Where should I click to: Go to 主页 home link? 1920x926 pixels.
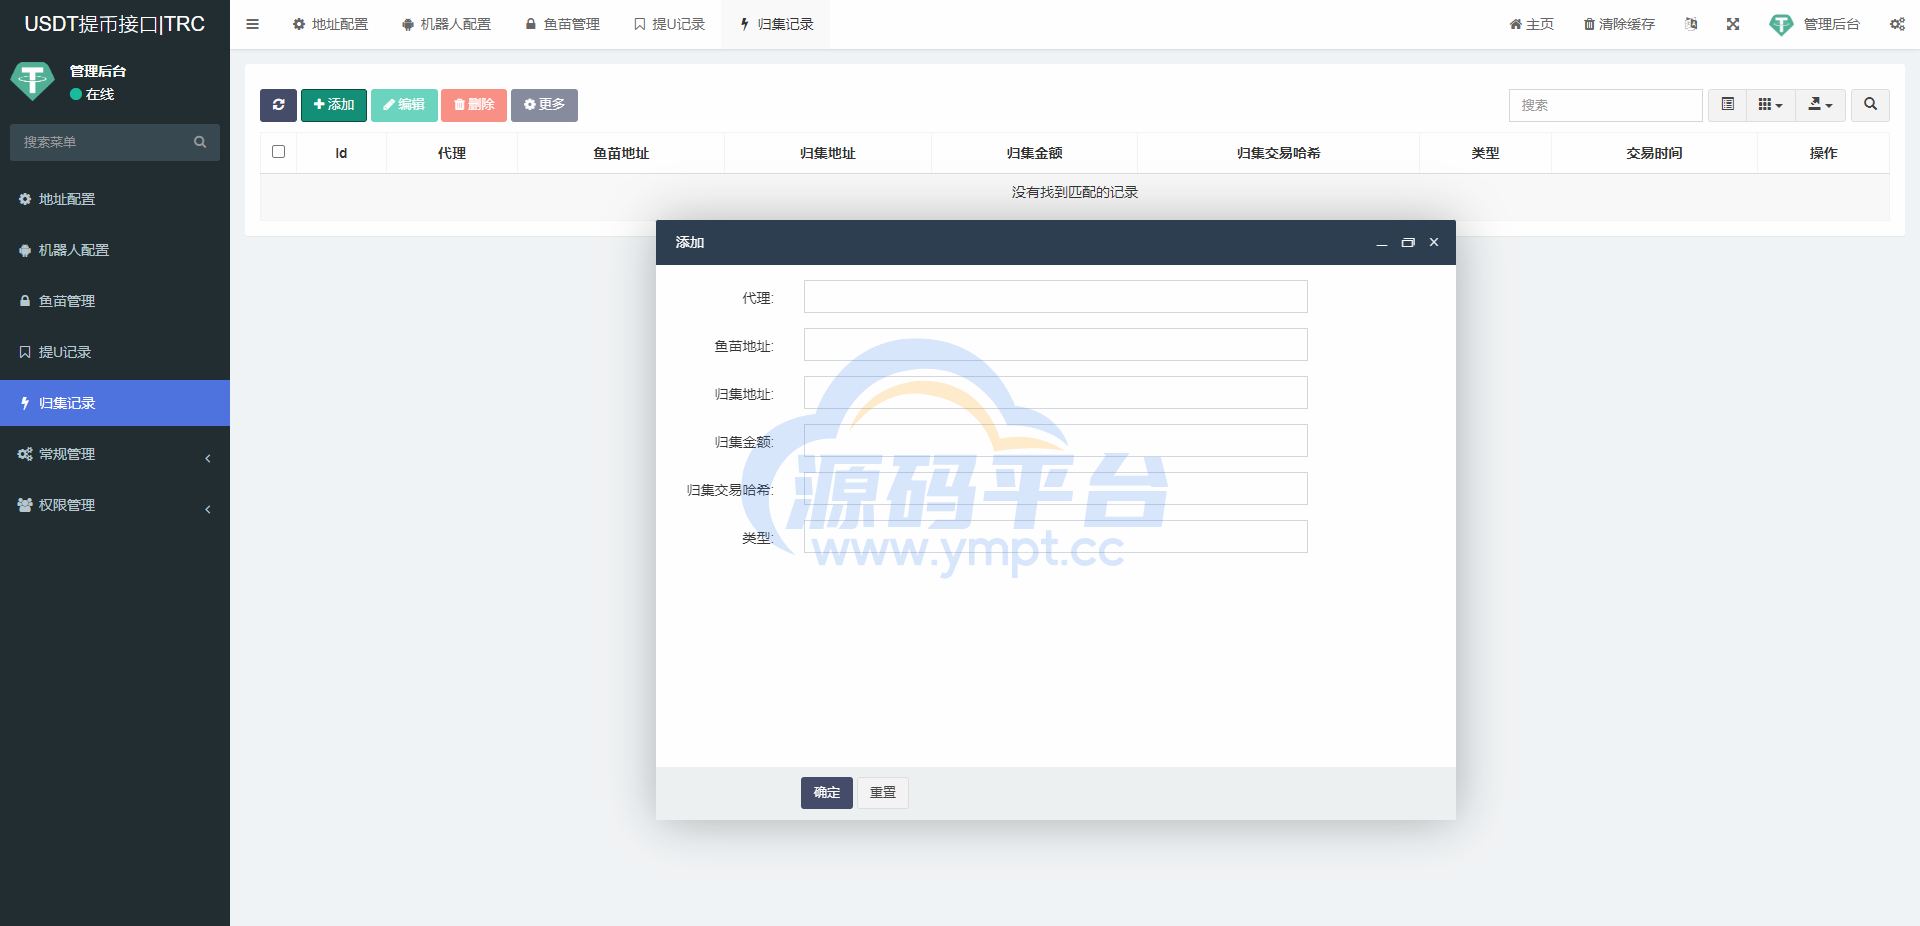[1531, 24]
